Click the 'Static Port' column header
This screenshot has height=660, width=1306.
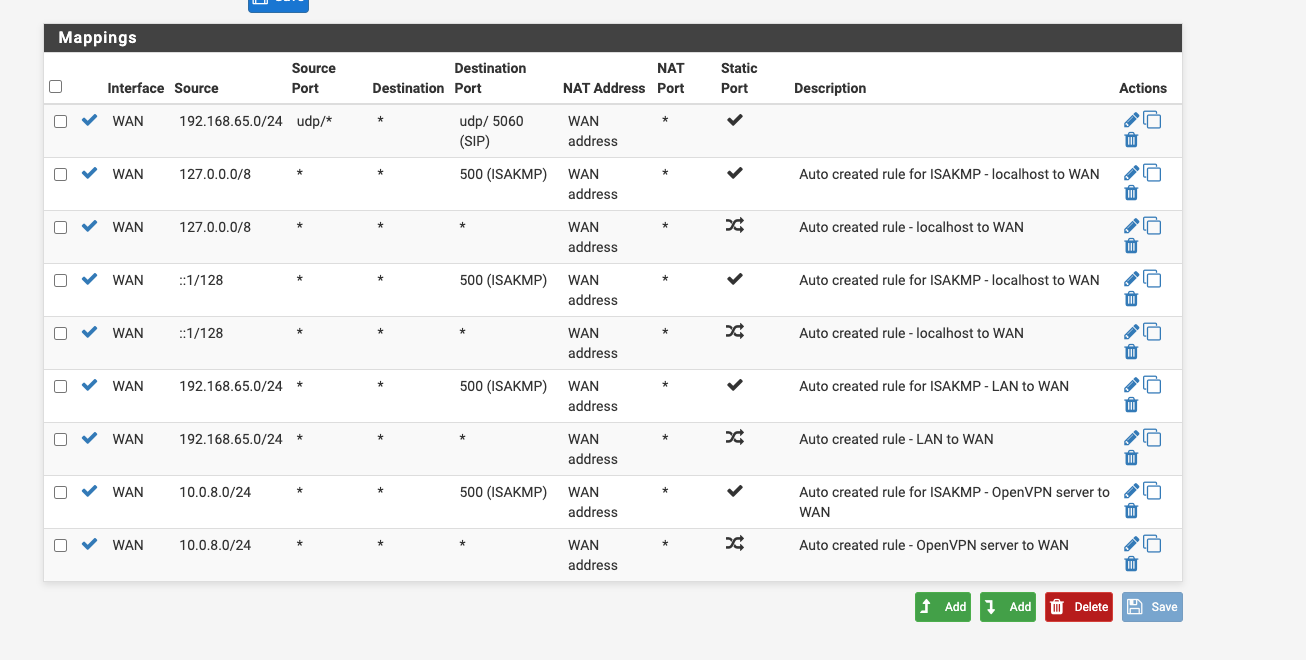coord(739,78)
